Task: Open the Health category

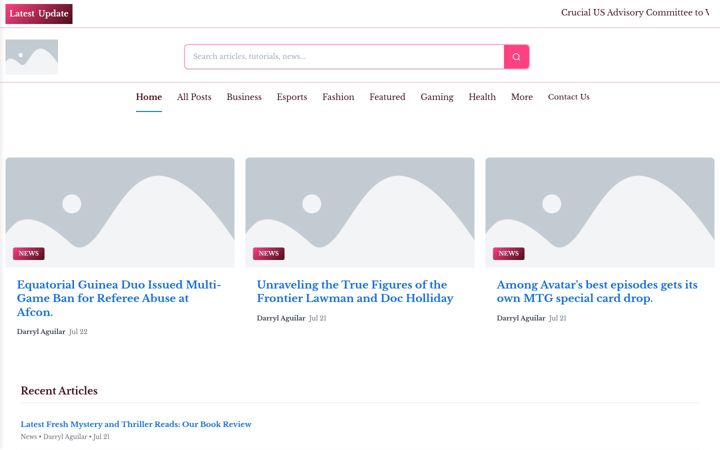Action: pos(482,97)
